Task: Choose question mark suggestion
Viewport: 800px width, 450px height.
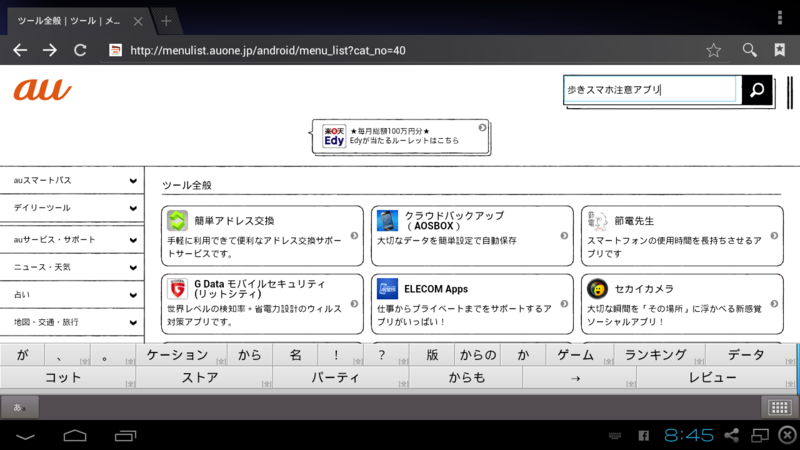Action: coord(386,355)
